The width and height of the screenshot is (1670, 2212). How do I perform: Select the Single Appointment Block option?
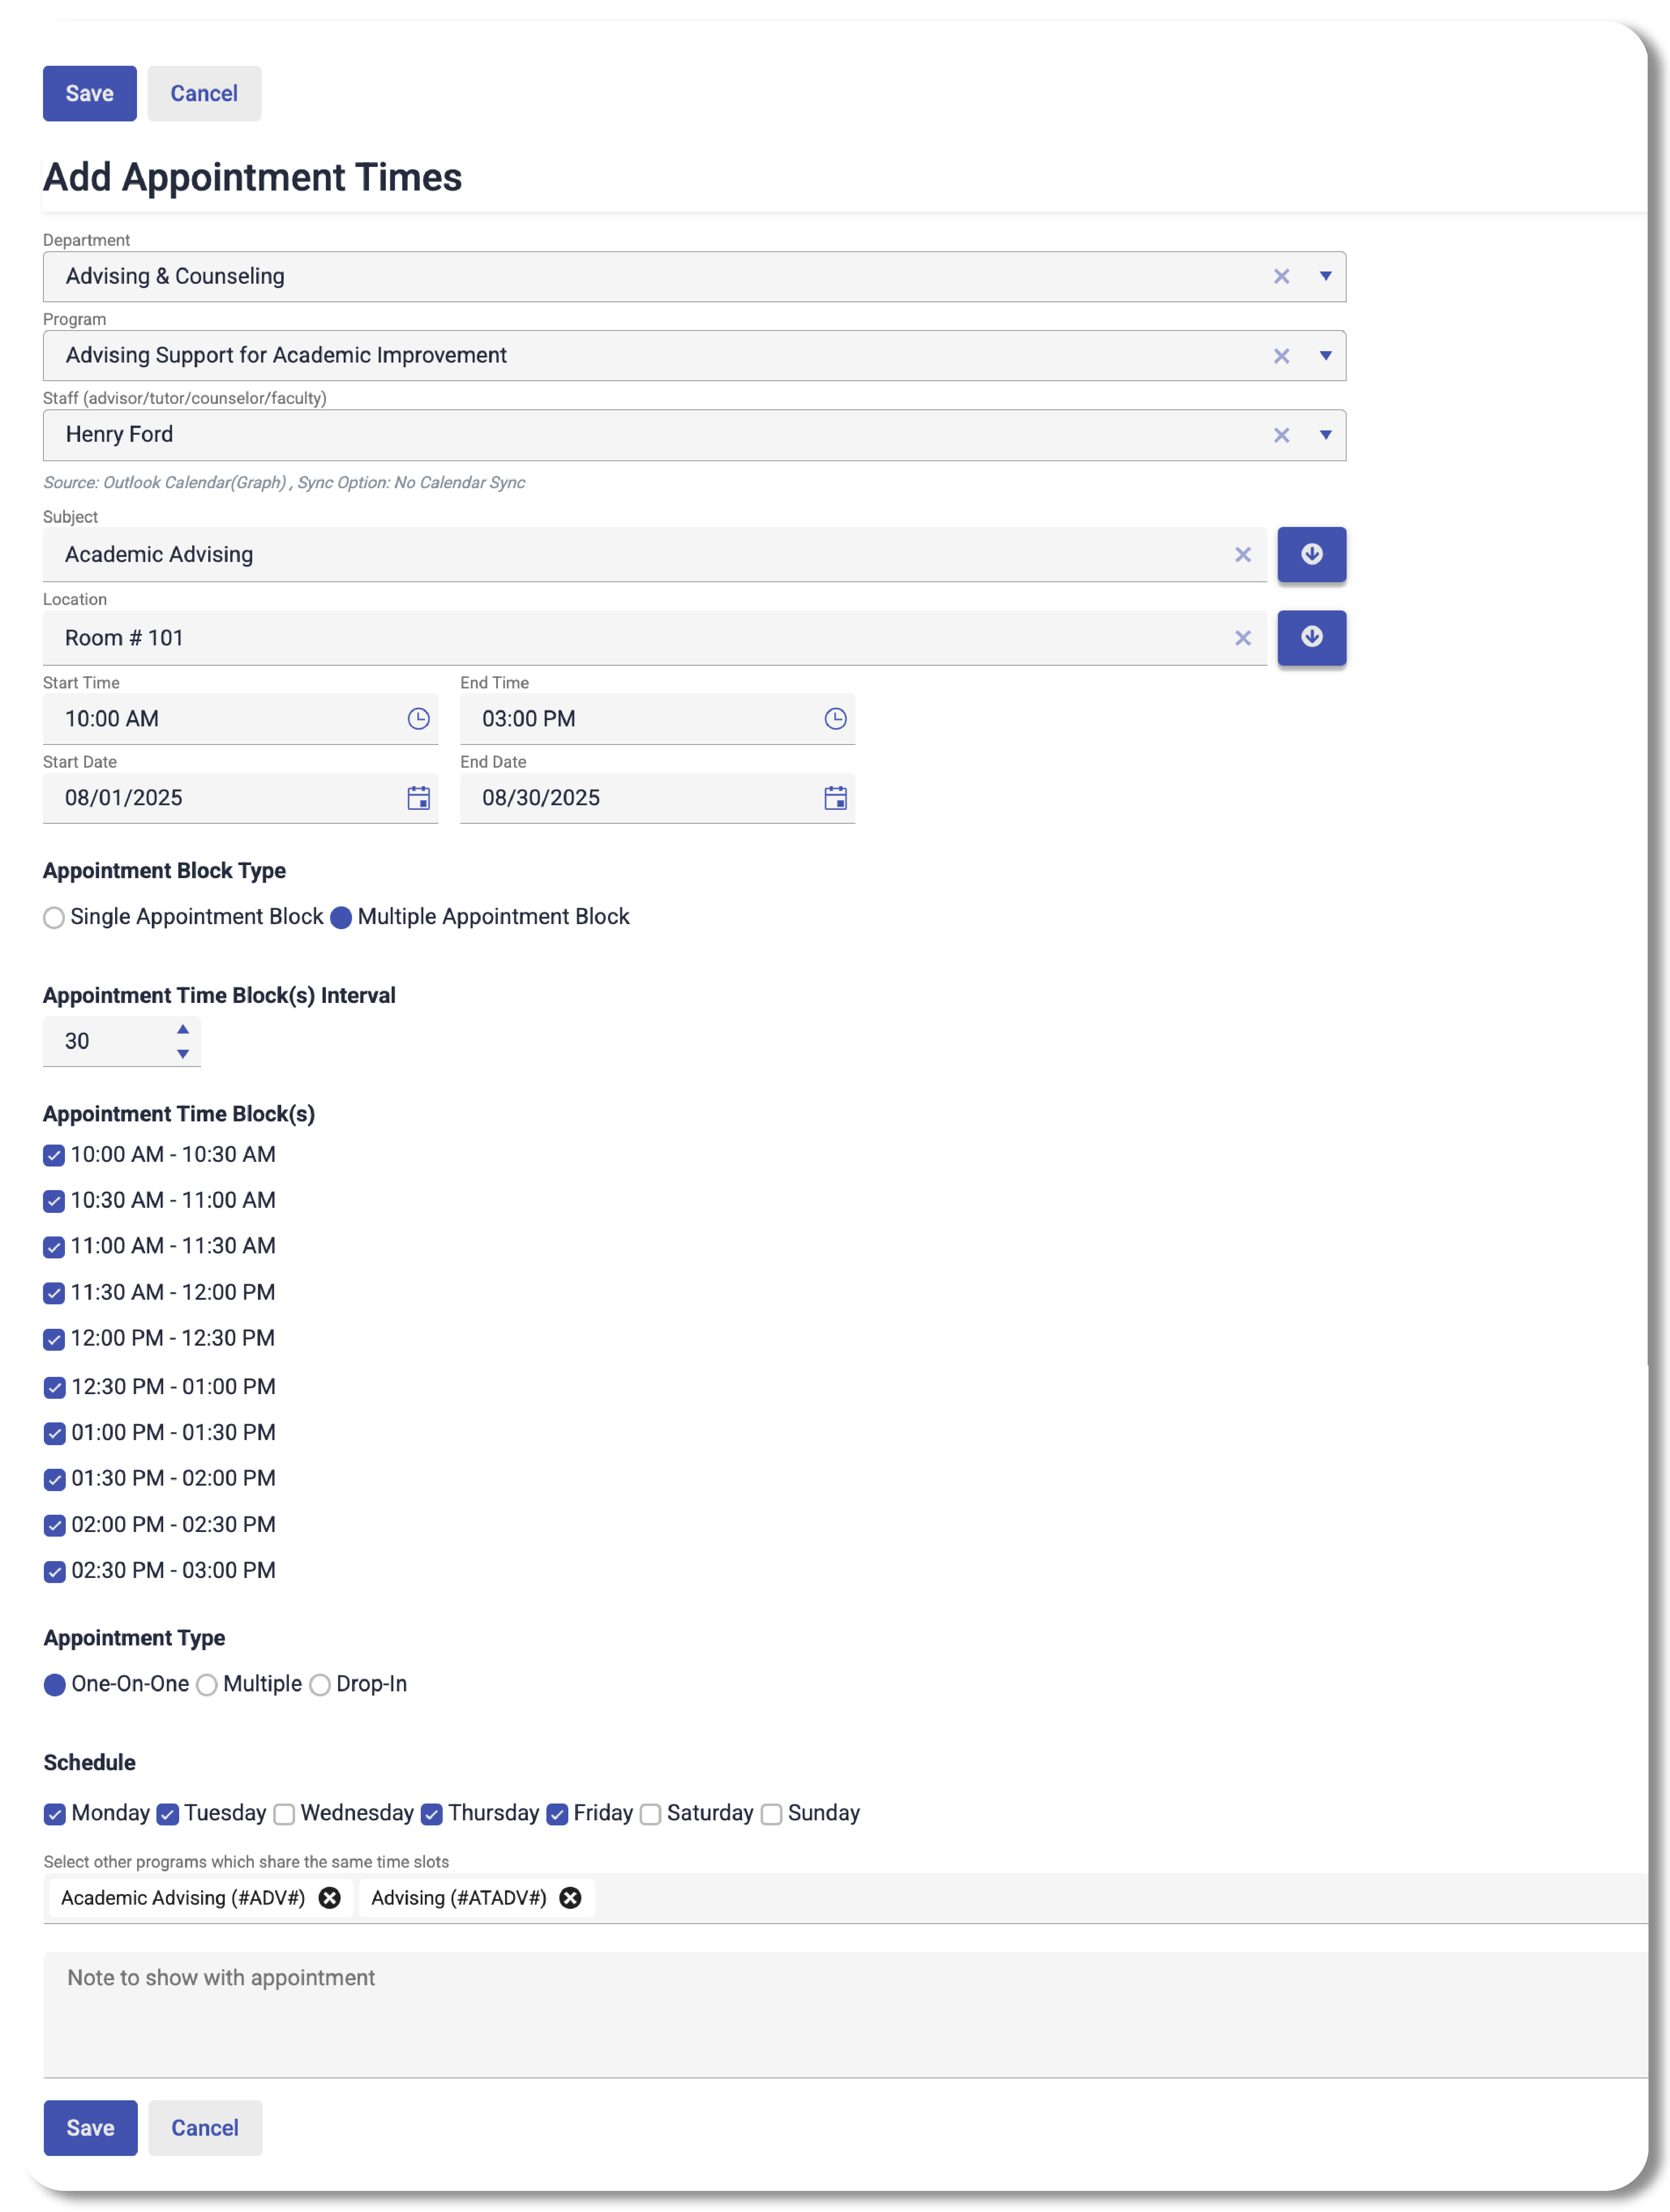click(x=54, y=918)
